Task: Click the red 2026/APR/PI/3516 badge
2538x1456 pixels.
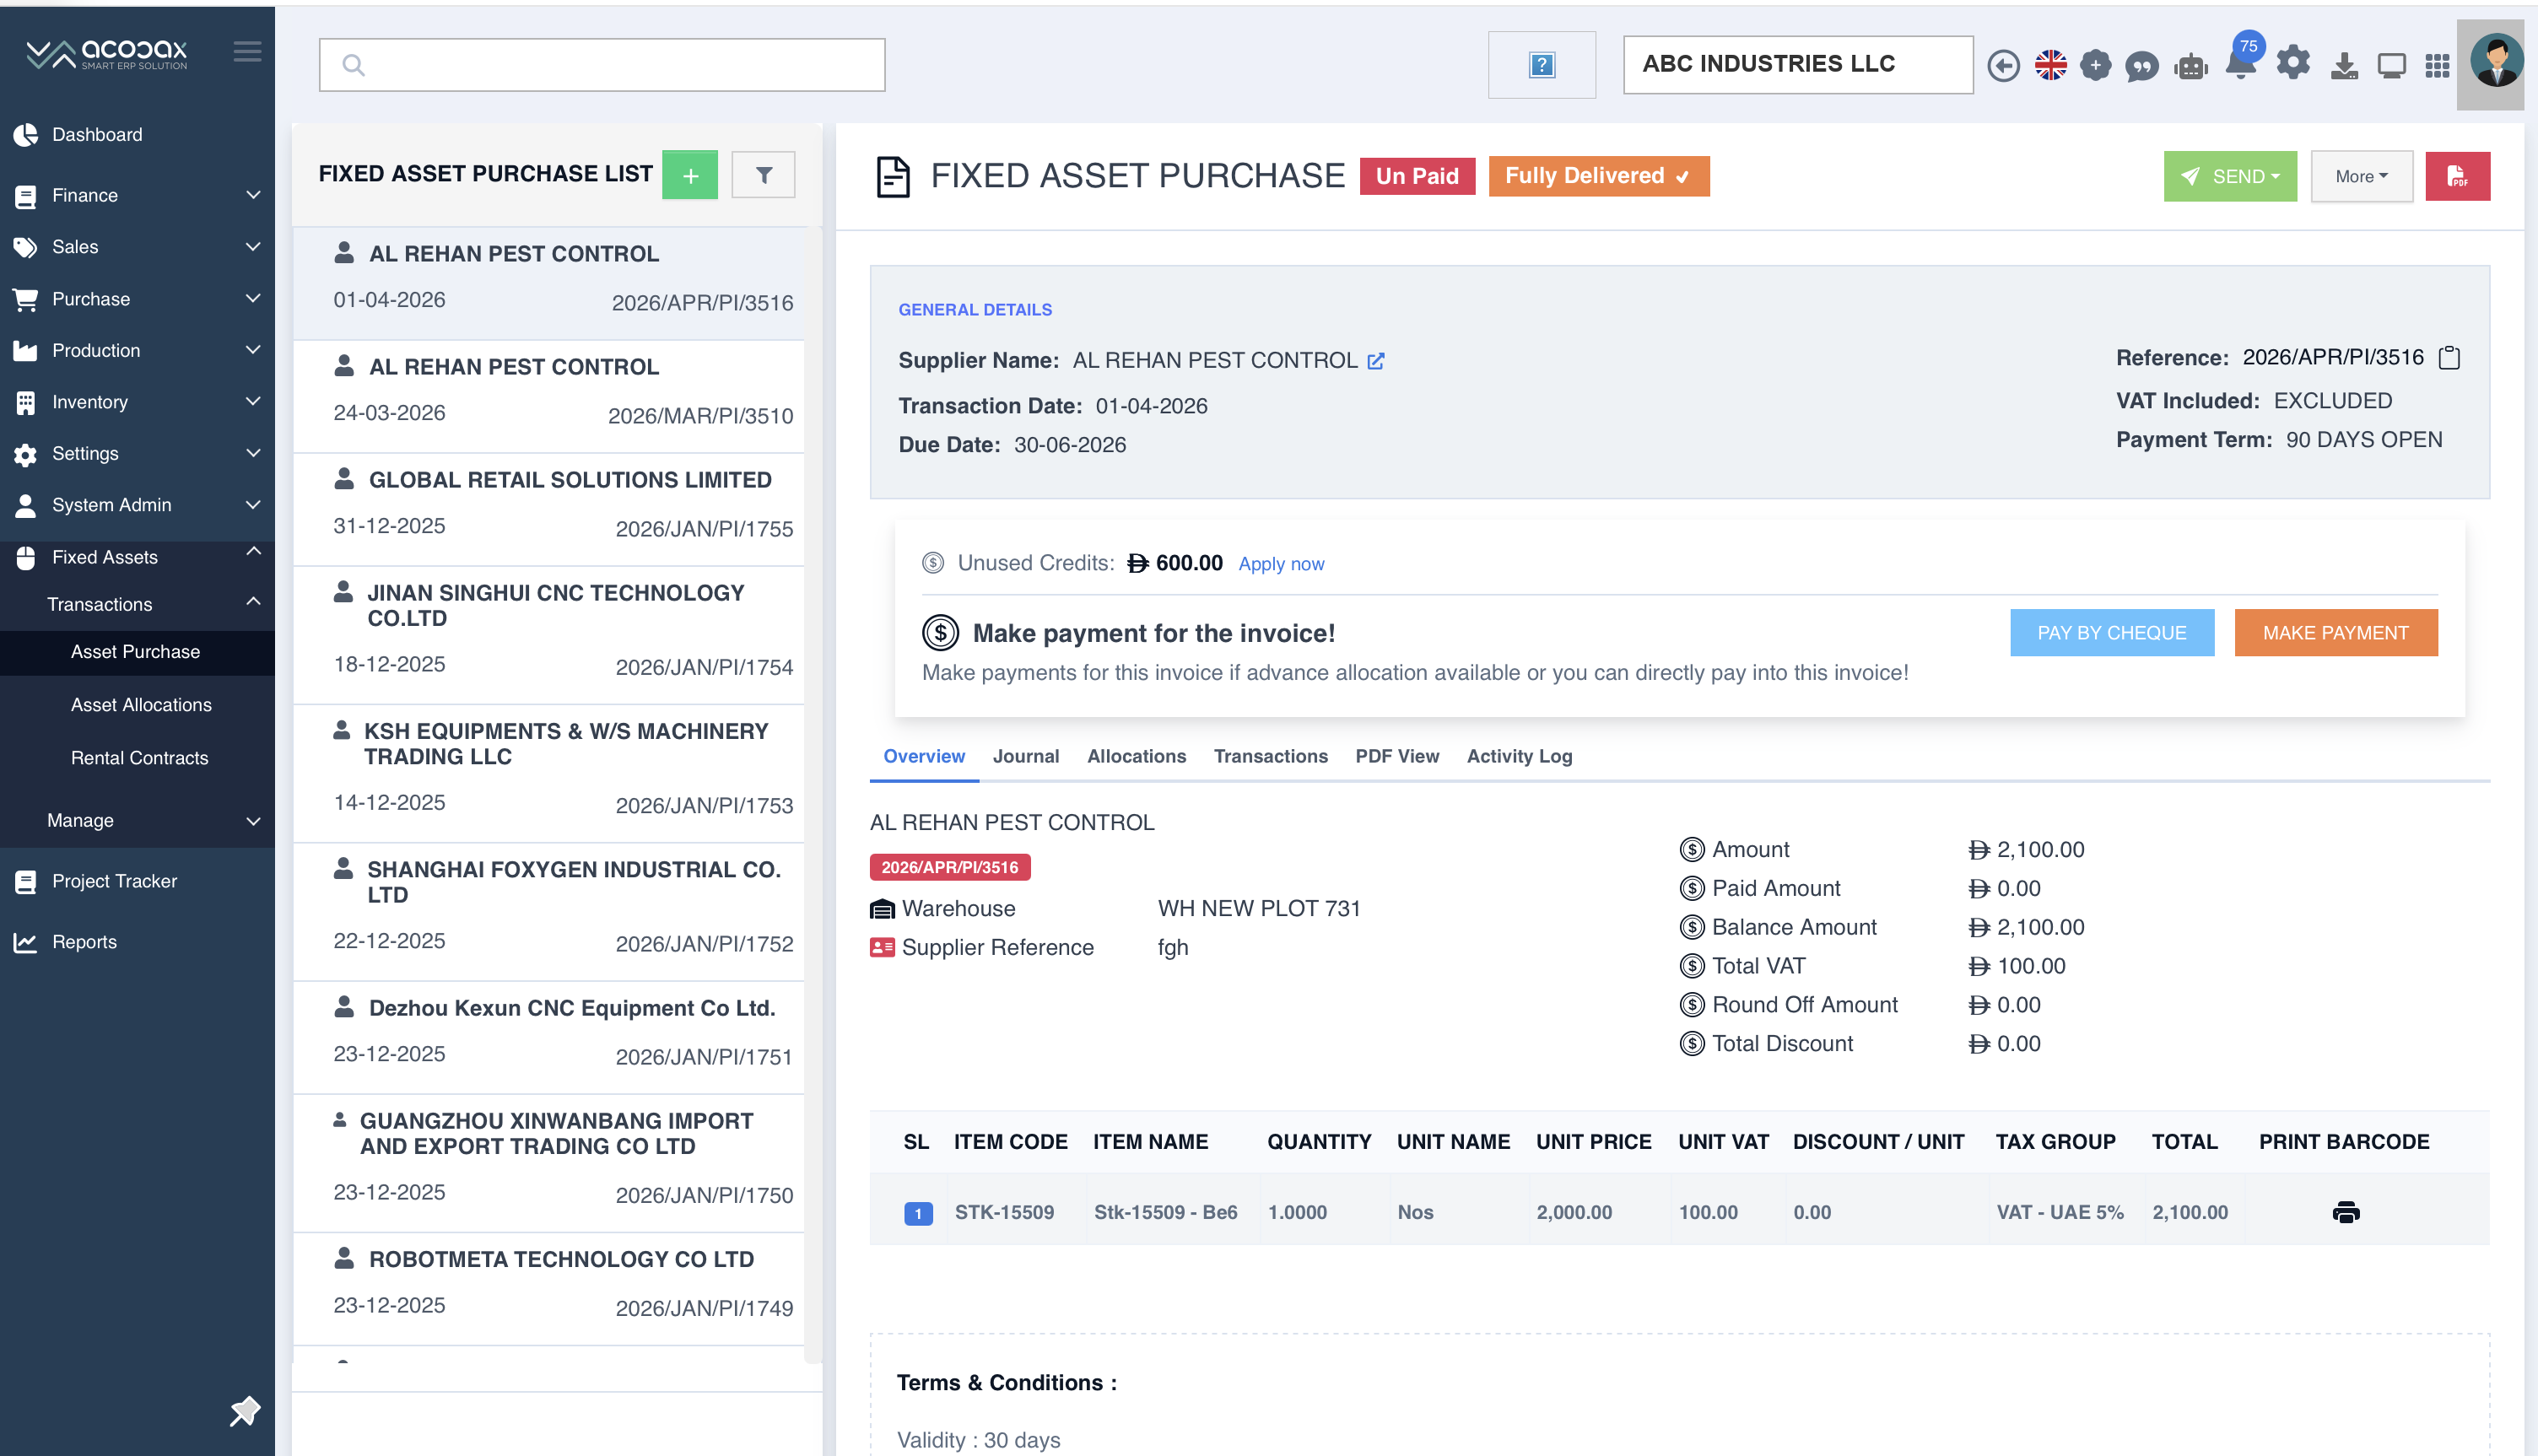Action: [949, 868]
